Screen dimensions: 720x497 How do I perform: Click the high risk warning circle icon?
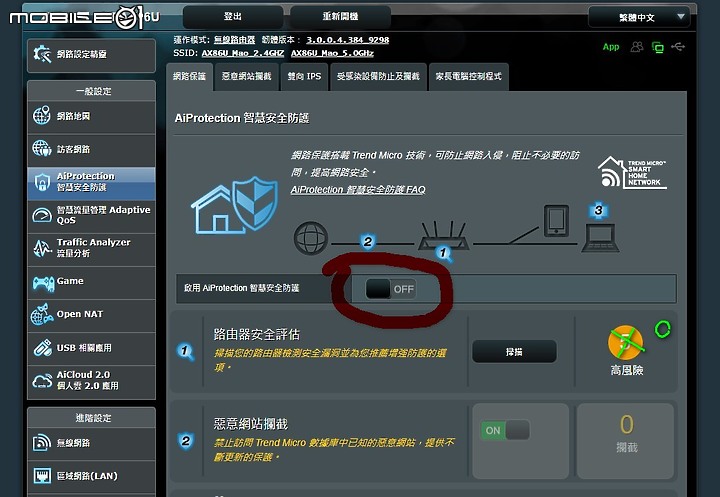coord(625,342)
